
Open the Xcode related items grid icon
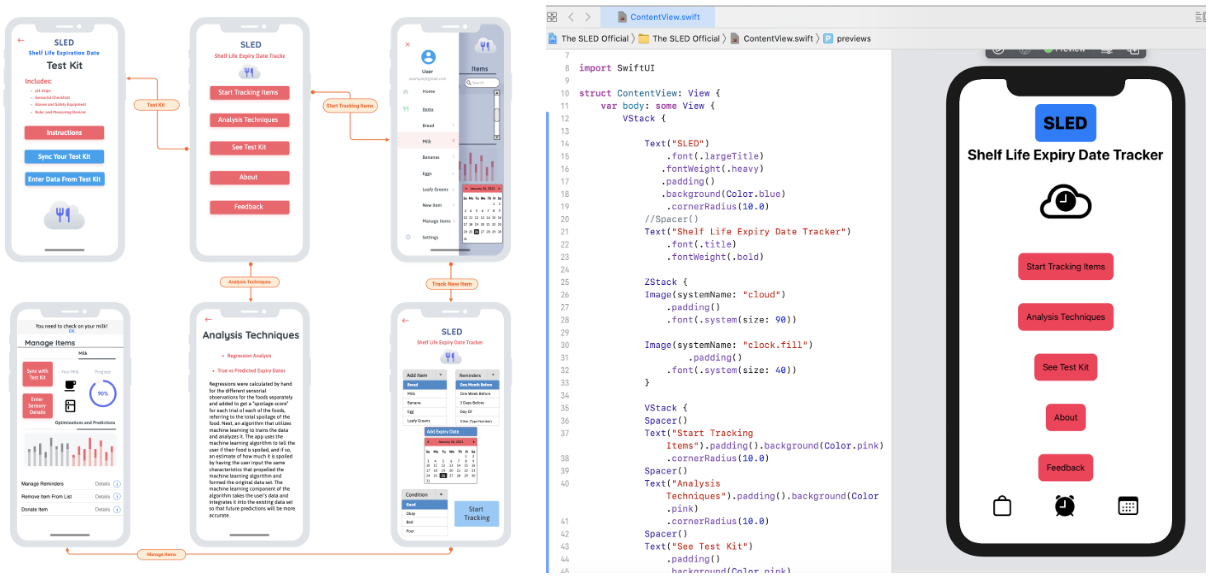coord(552,17)
